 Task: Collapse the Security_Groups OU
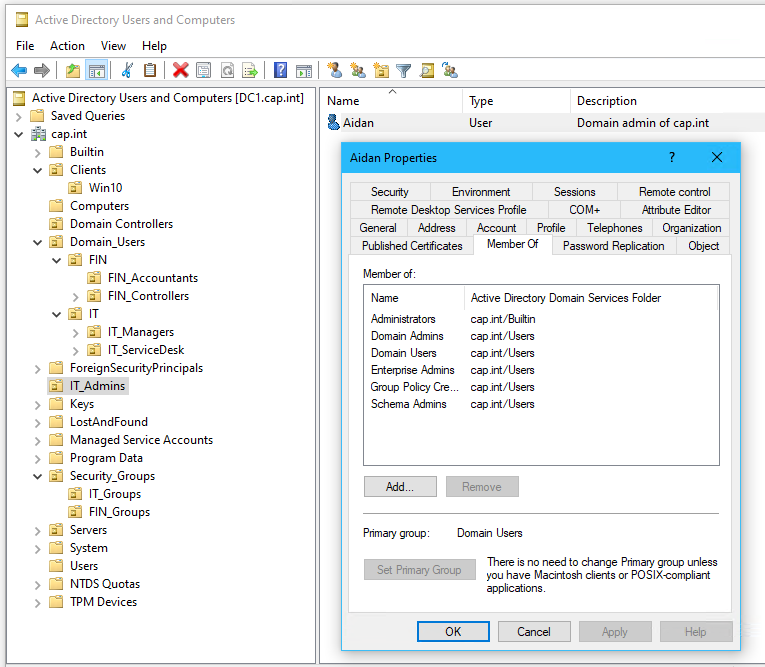tap(38, 476)
